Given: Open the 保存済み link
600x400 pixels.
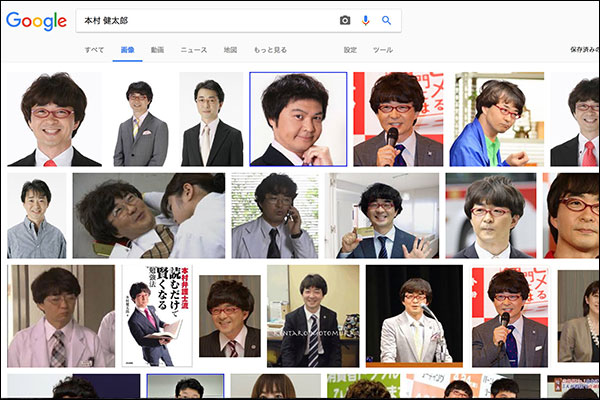Looking at the screenshot, I should coord(584,49).
